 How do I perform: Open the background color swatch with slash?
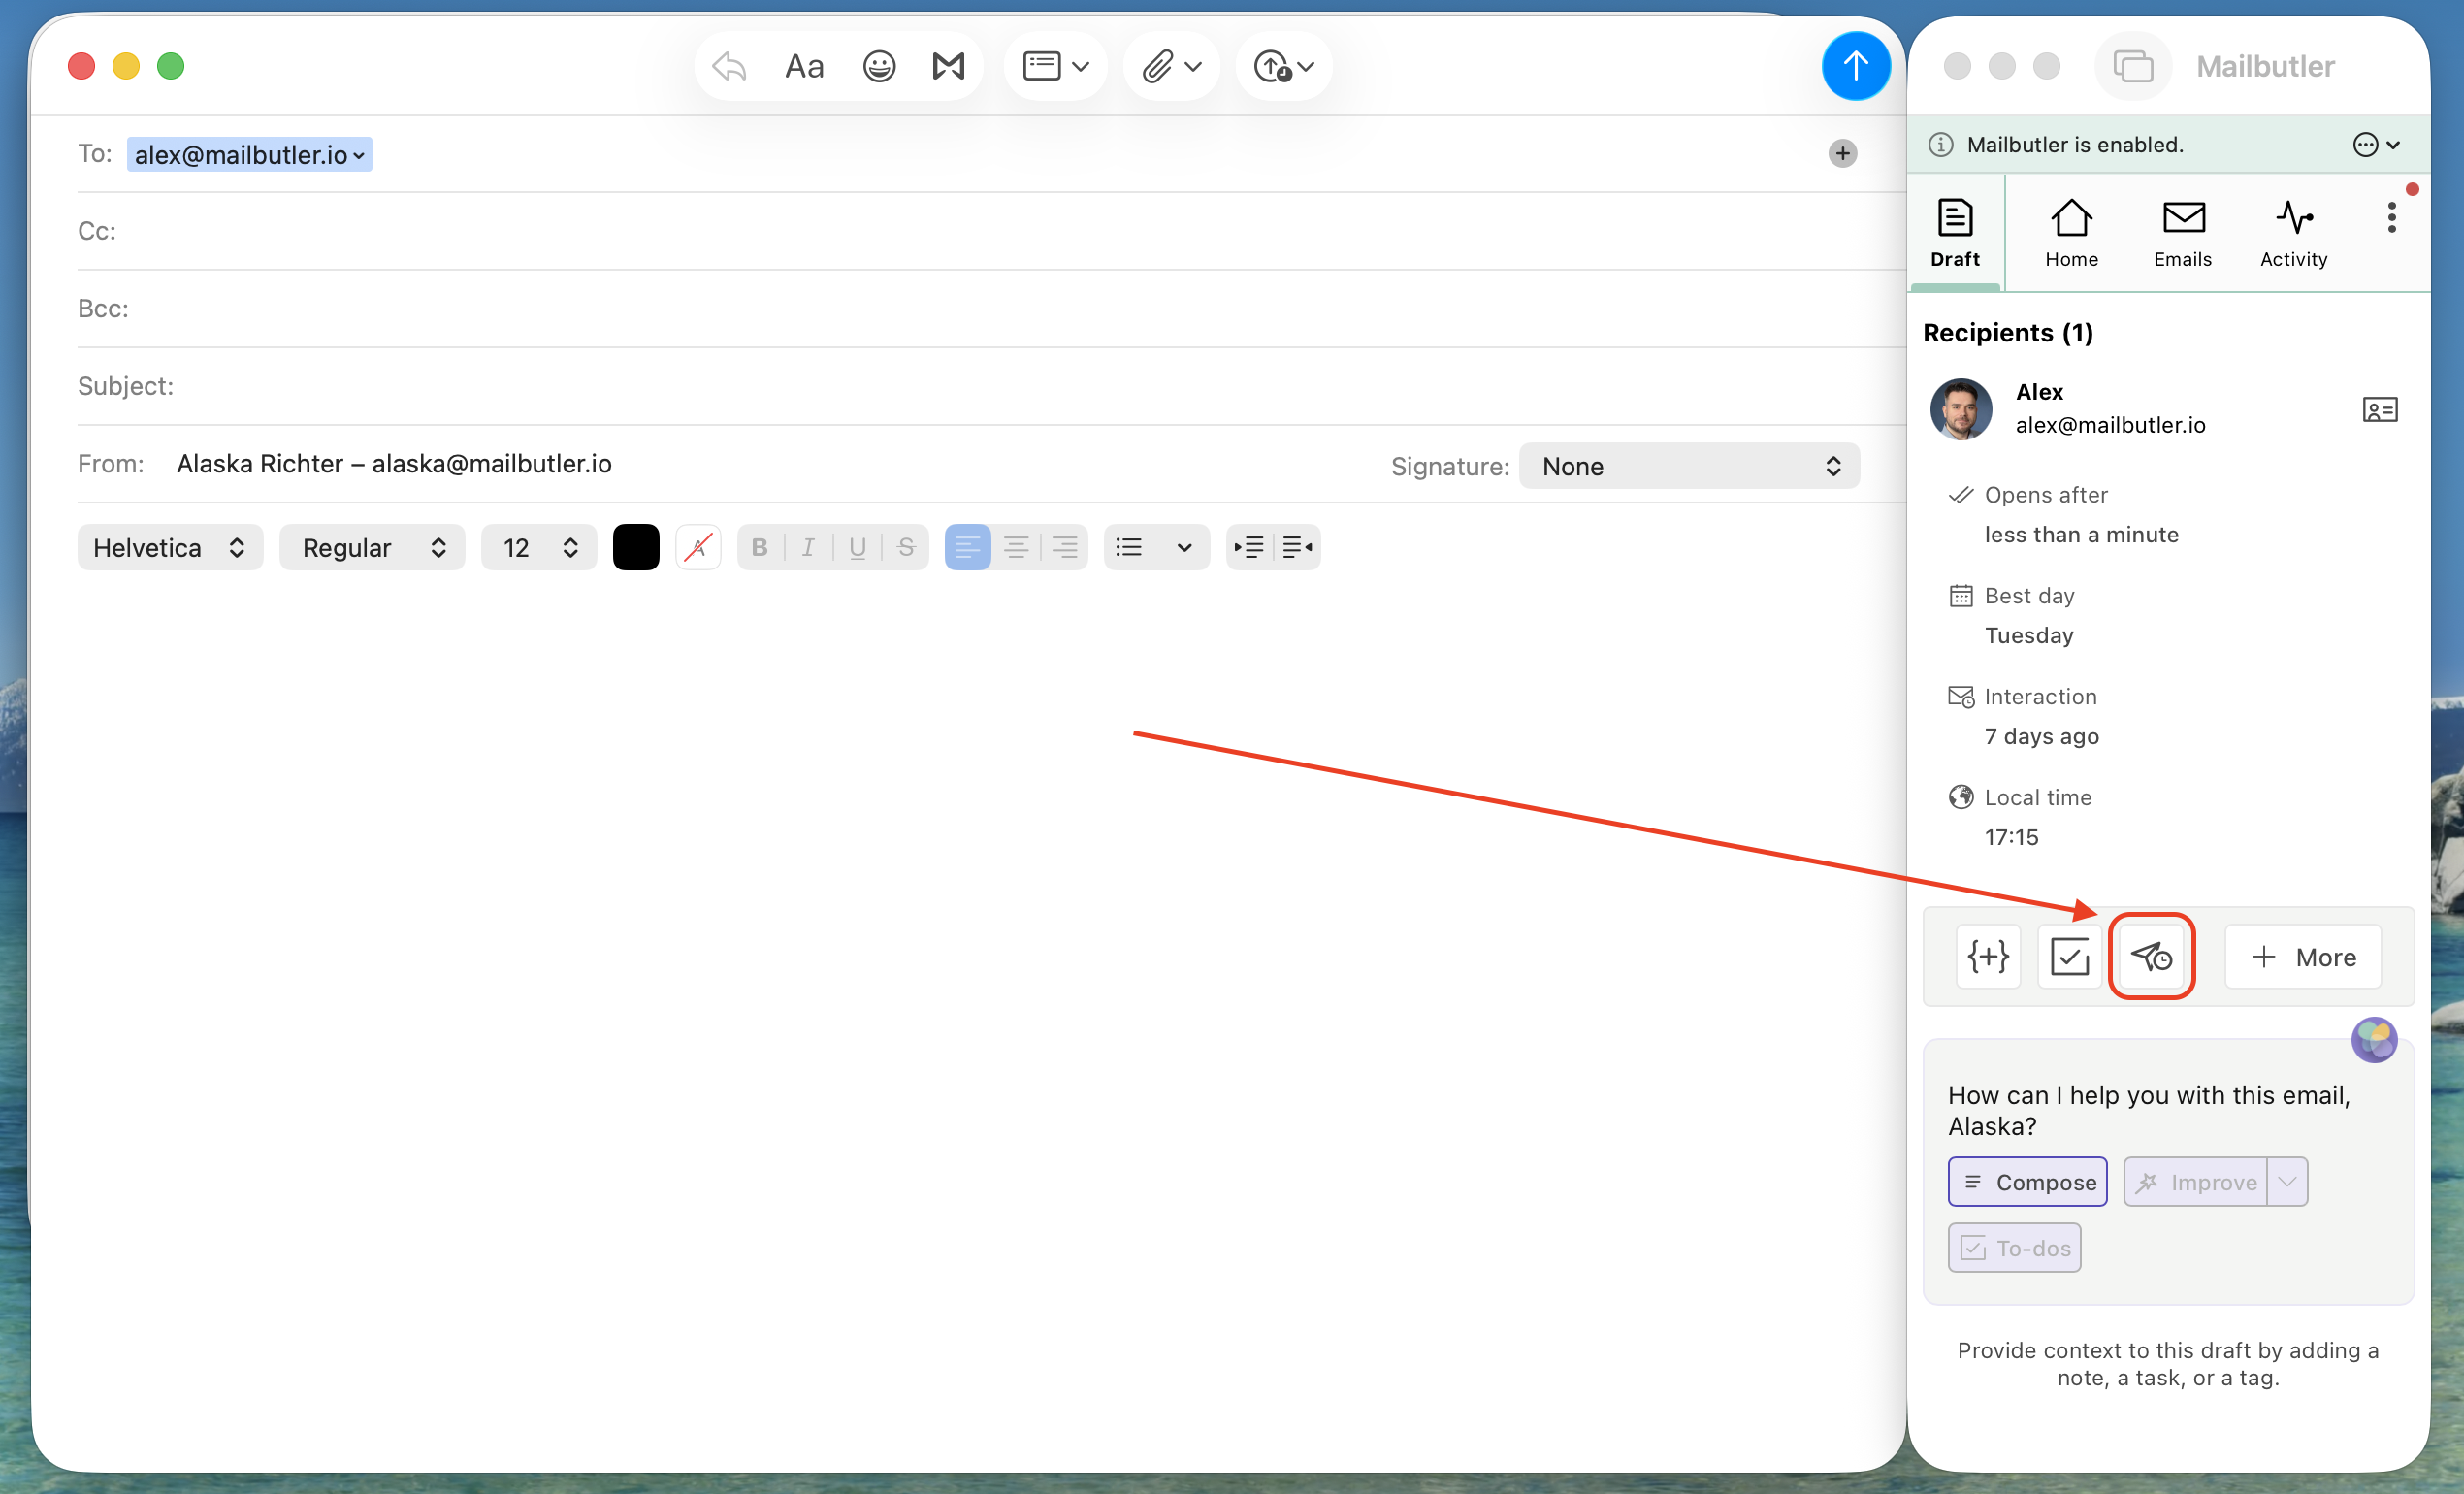[x=698, y=547]
